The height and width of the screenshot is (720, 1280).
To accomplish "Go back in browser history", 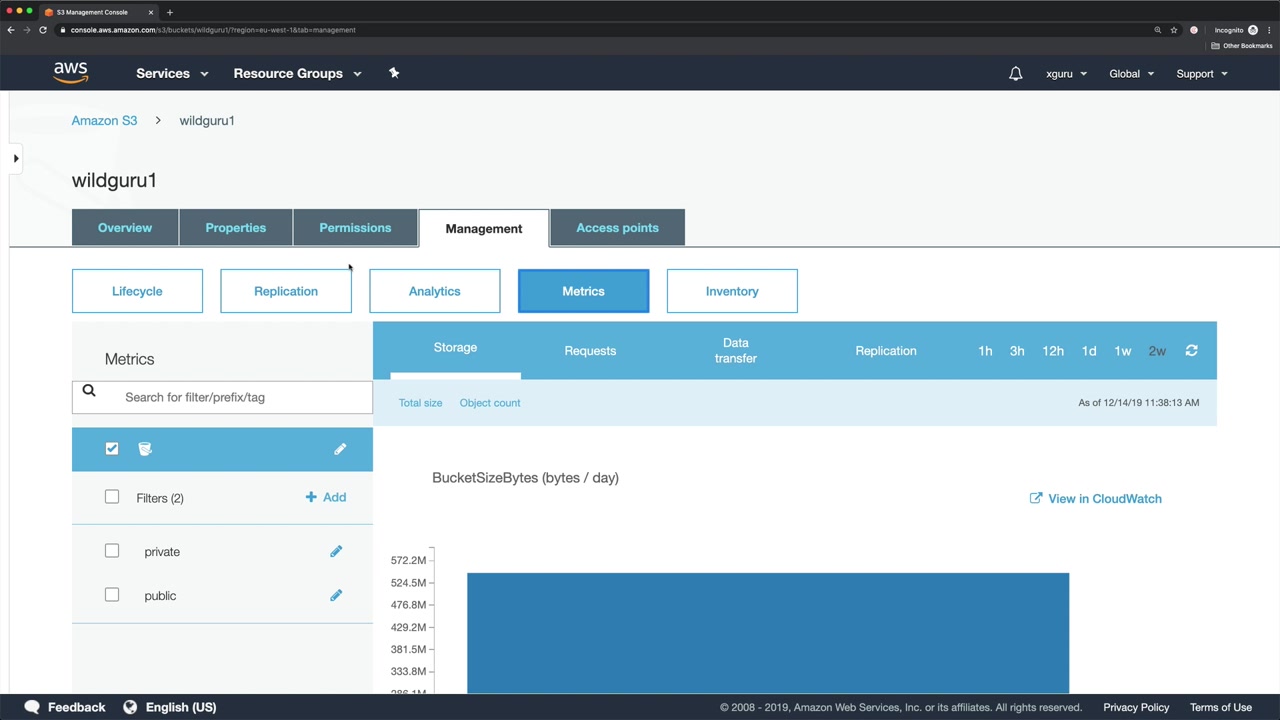I will click(x=10, y=30).
